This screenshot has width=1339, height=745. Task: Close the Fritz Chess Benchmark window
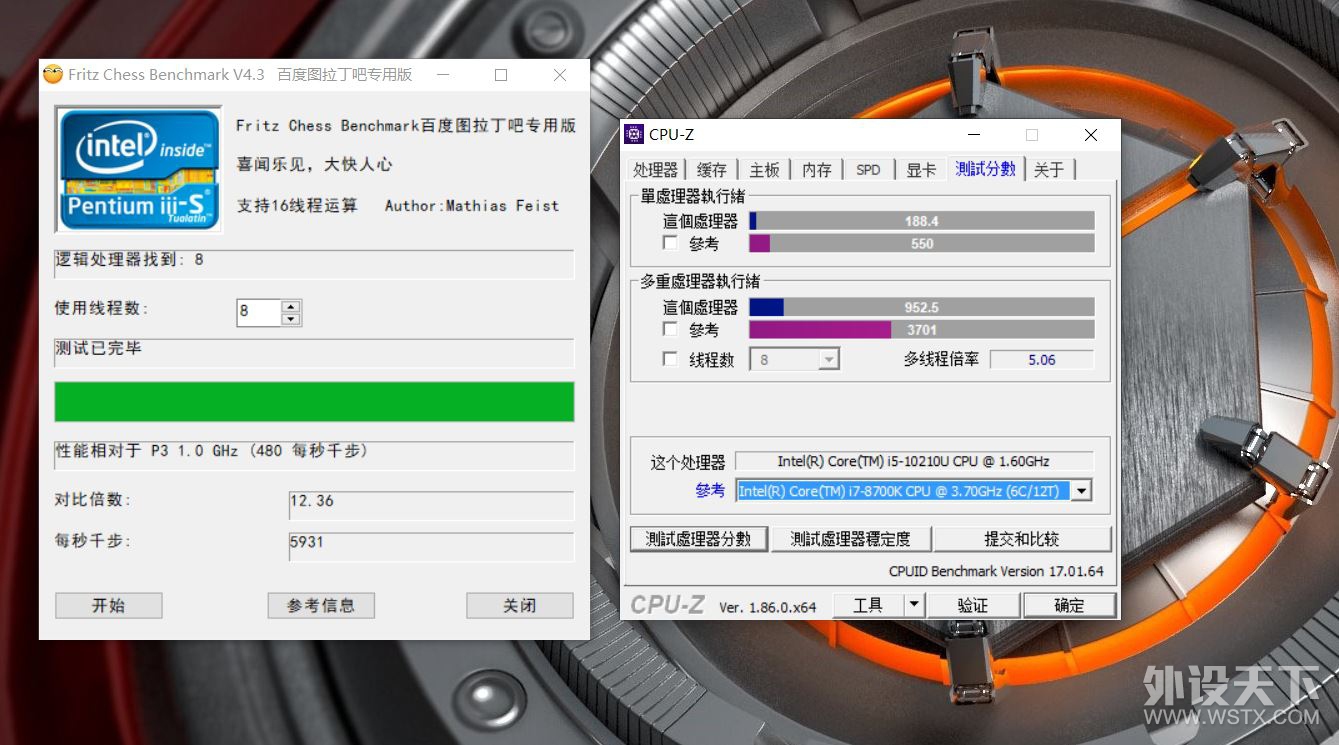point(560,75)
